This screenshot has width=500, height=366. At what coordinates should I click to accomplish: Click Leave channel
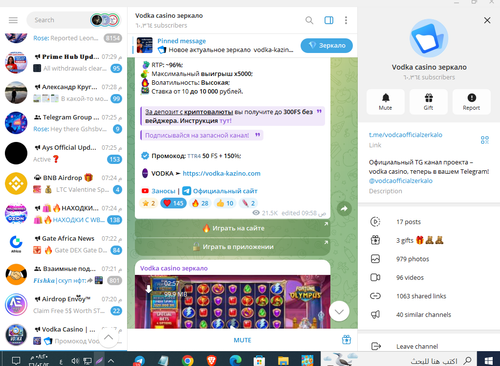(x=429, y=346)
